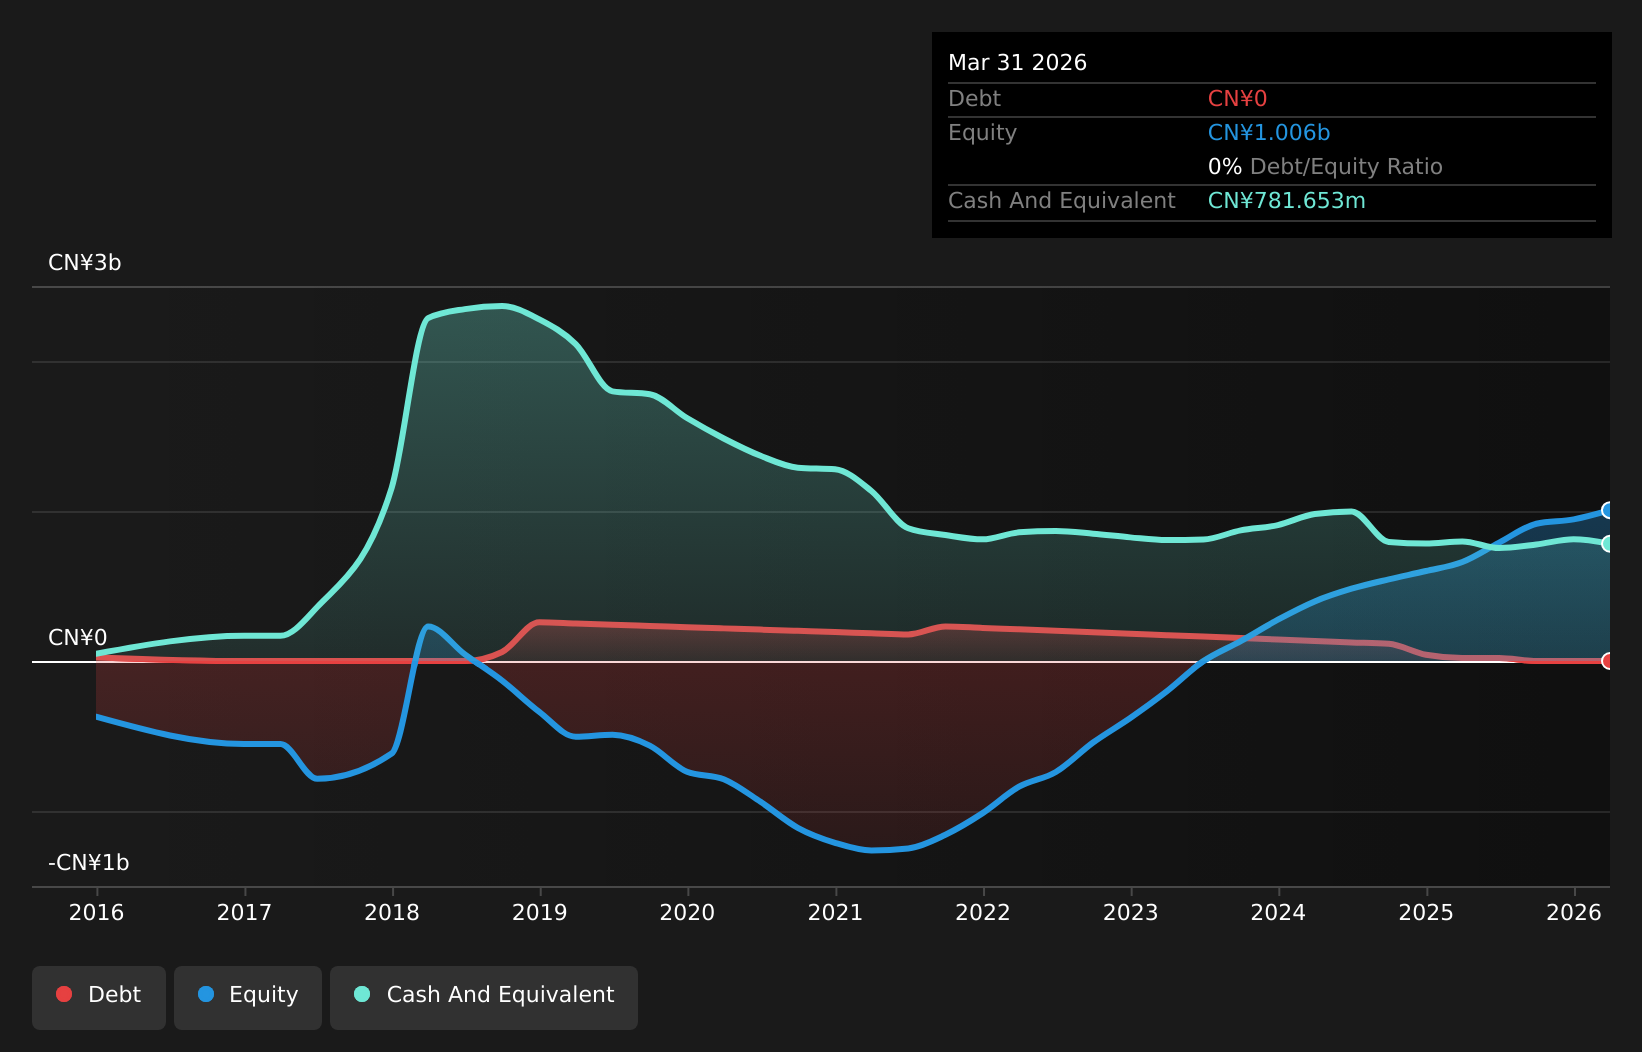Click the red CN¥0 debt value in tooltip
1642x1052 pixels.
[x=1237, y=99]
